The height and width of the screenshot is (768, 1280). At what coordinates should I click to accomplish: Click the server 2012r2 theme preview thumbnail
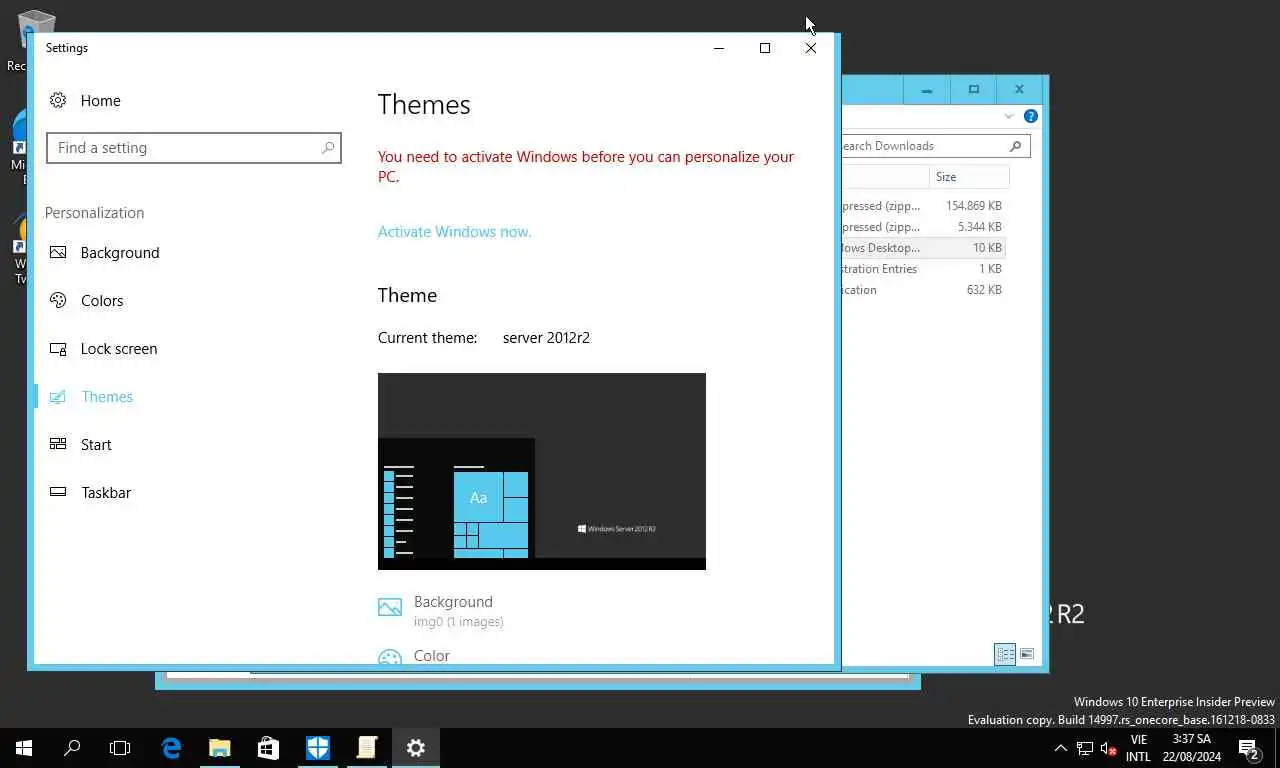click(x=542, y=471)
